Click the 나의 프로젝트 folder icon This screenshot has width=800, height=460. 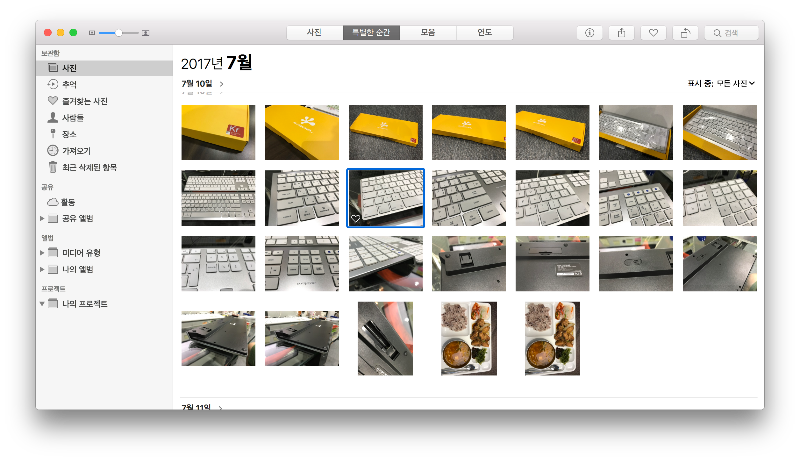pos(53,303)
